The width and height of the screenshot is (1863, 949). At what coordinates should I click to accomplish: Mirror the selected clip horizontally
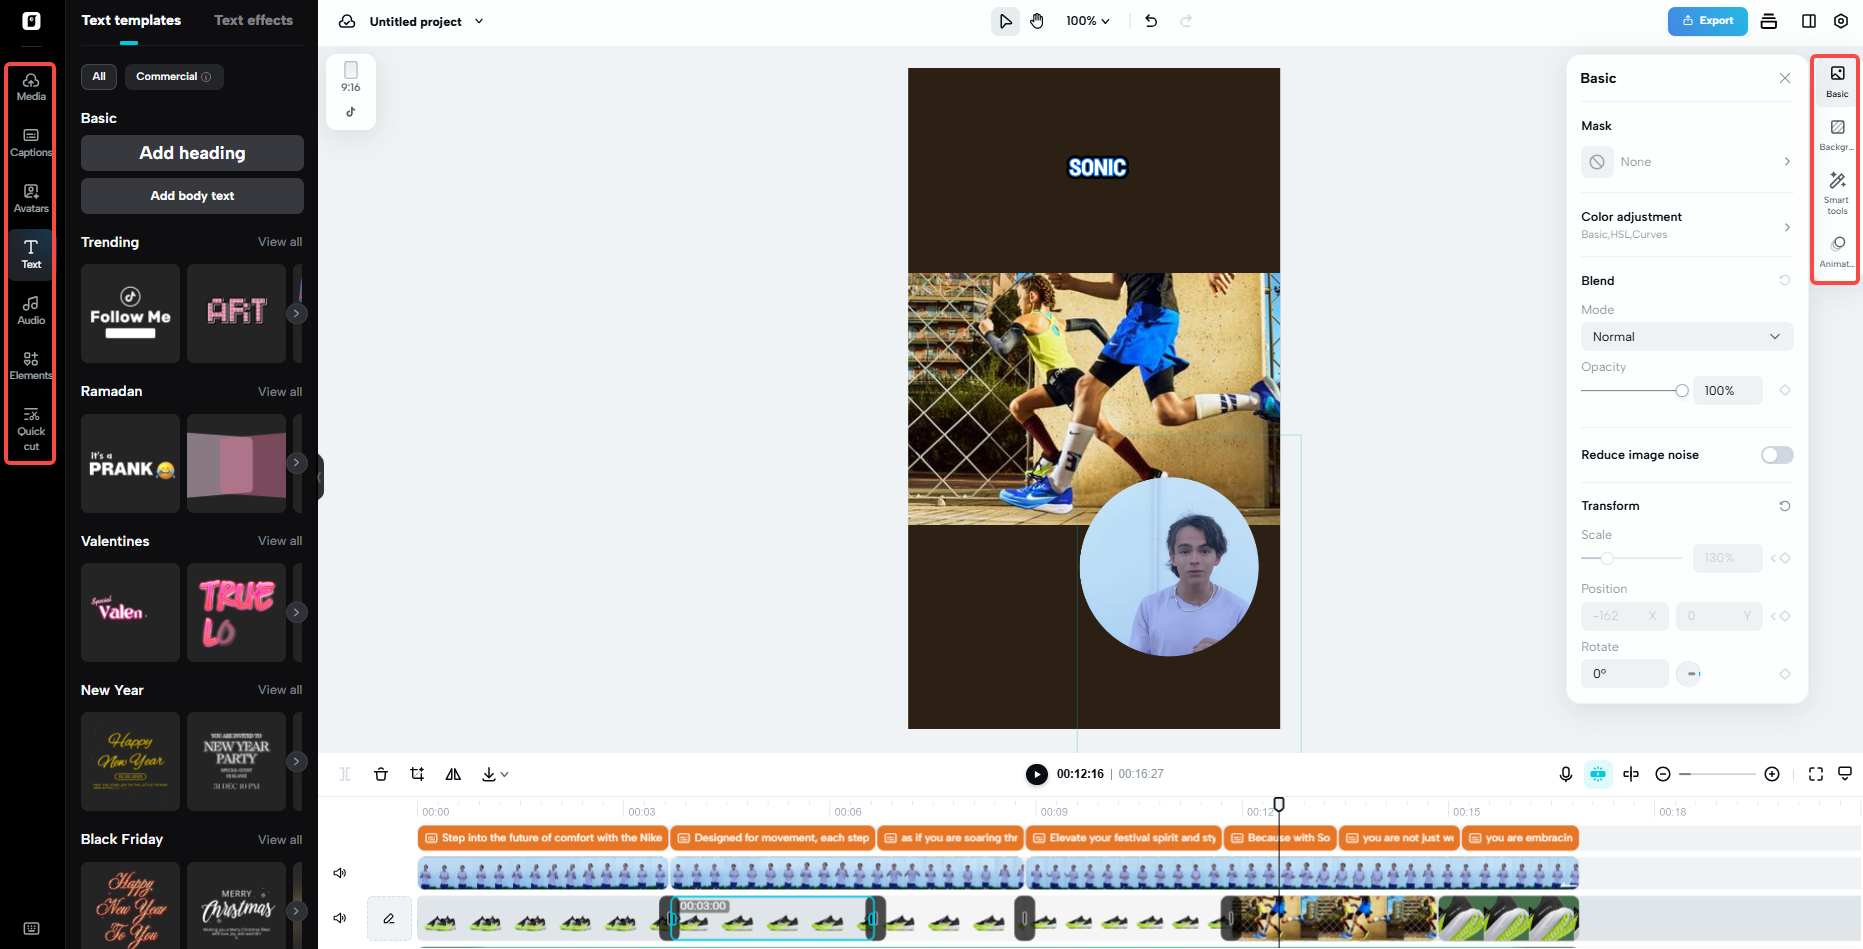[x=453, y=774]
